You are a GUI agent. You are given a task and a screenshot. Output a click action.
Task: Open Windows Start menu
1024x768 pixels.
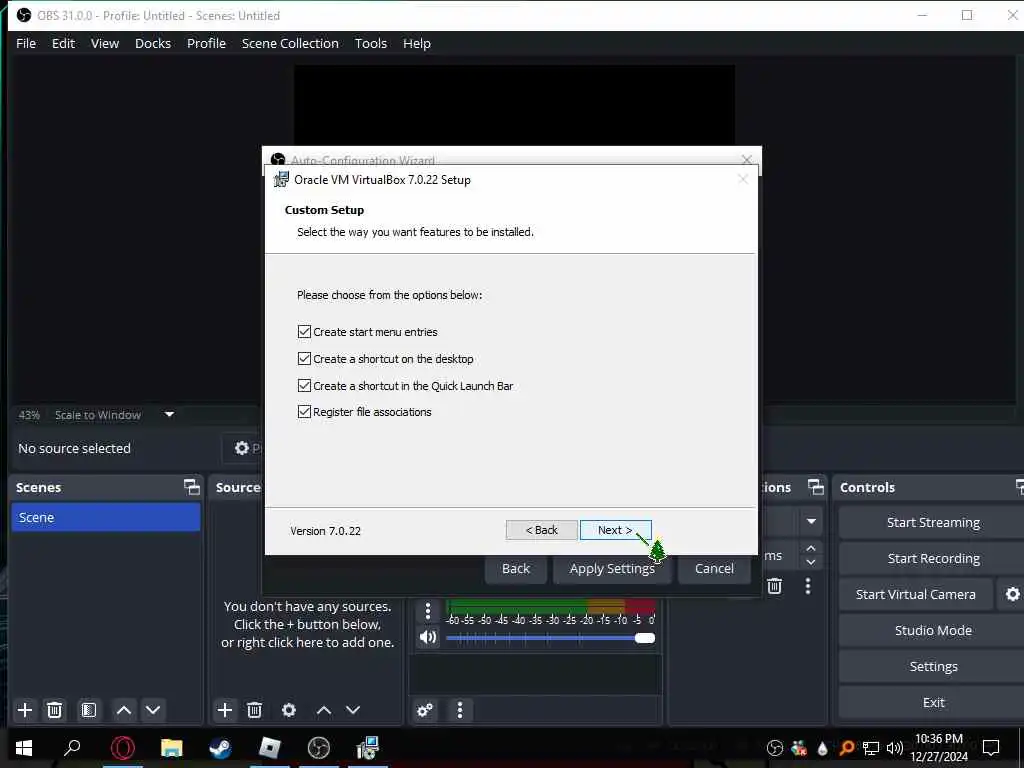[x=24, y=748]
